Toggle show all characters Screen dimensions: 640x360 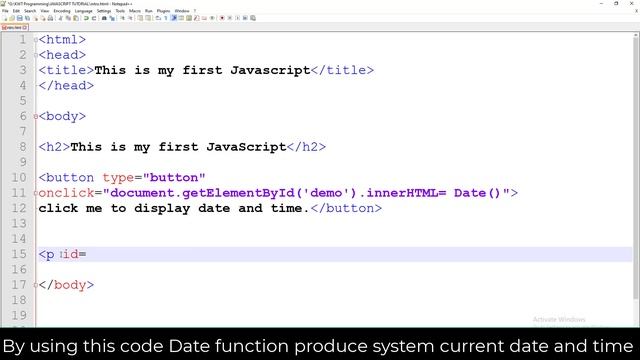(x=166, y=18)
